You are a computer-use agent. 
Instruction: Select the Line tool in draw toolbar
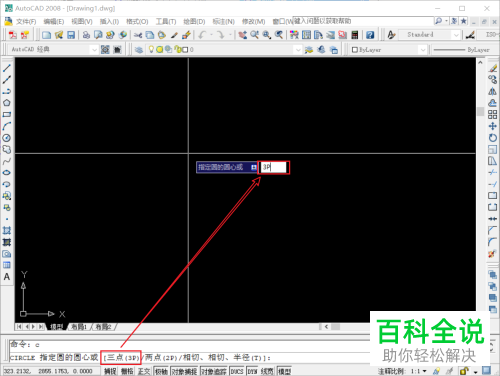7,68
